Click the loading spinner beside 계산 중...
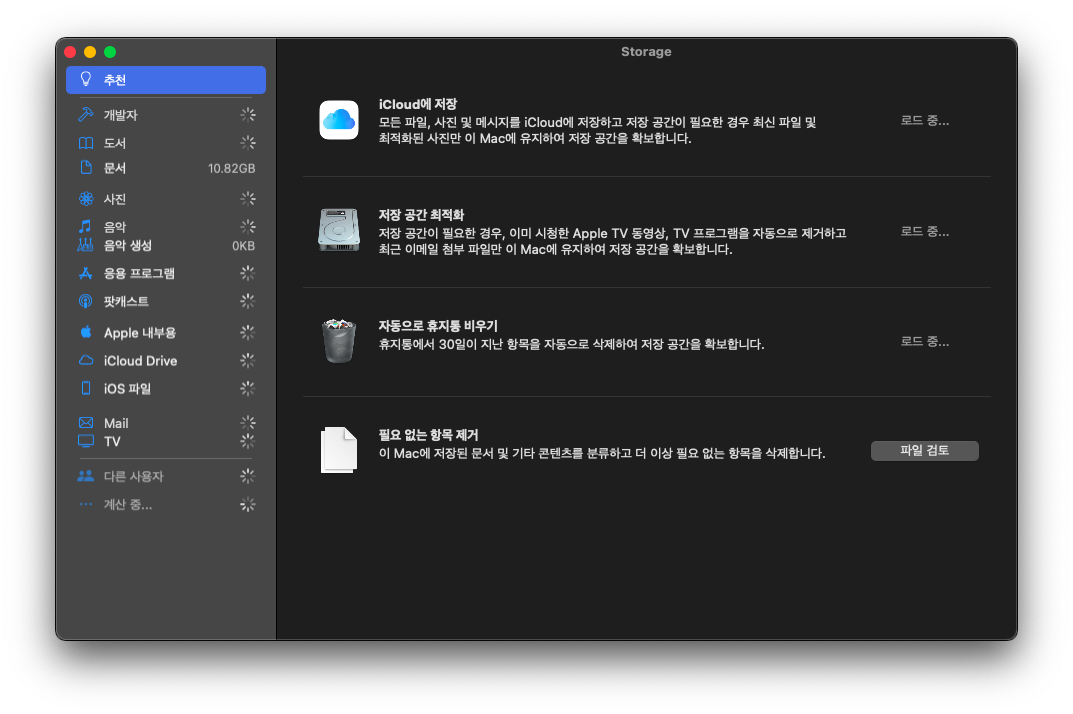This screenshot has height=714, width=1073. click(248, 505)
